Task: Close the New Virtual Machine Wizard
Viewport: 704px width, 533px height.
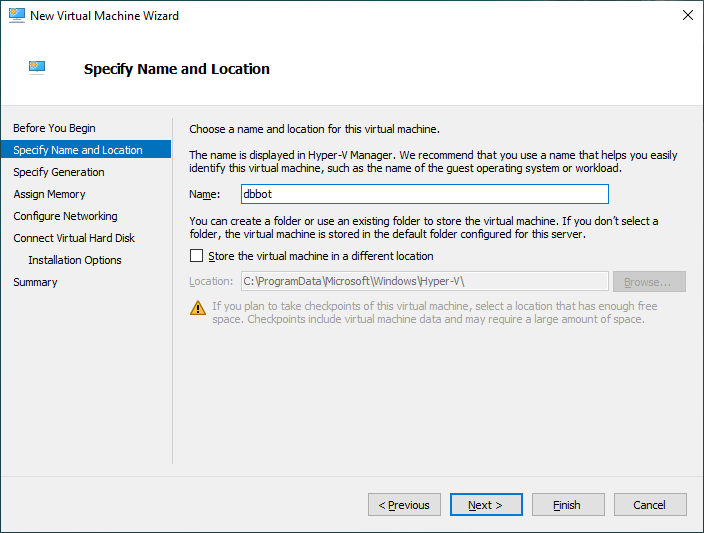Action: 687,15
